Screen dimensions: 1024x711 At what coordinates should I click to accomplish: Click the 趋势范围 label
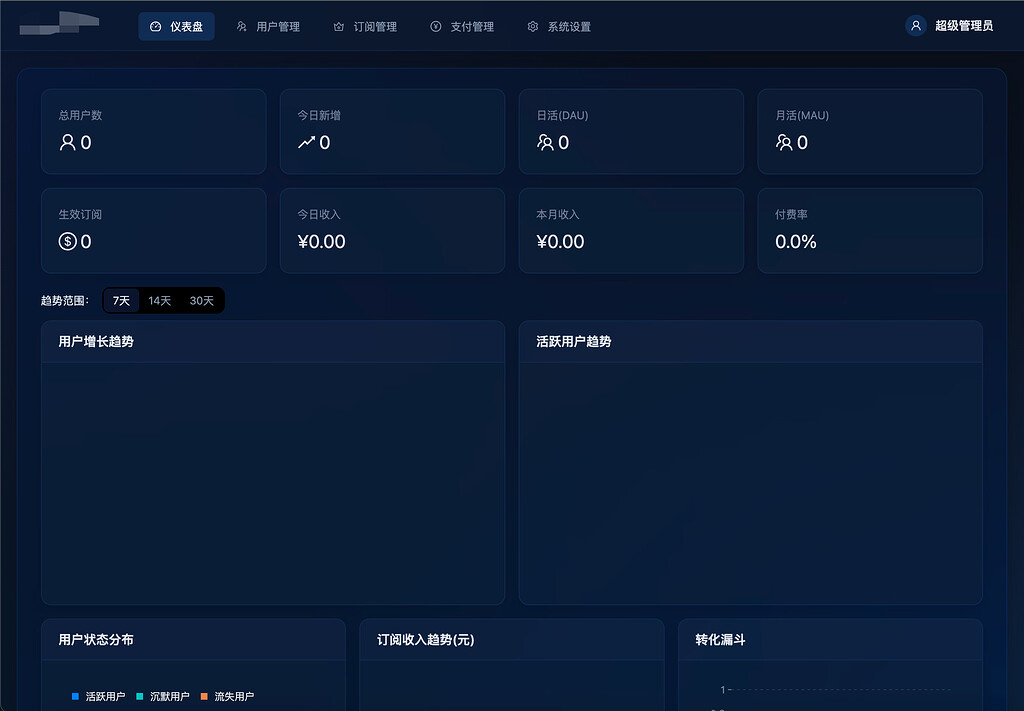[x=65, y=300]
